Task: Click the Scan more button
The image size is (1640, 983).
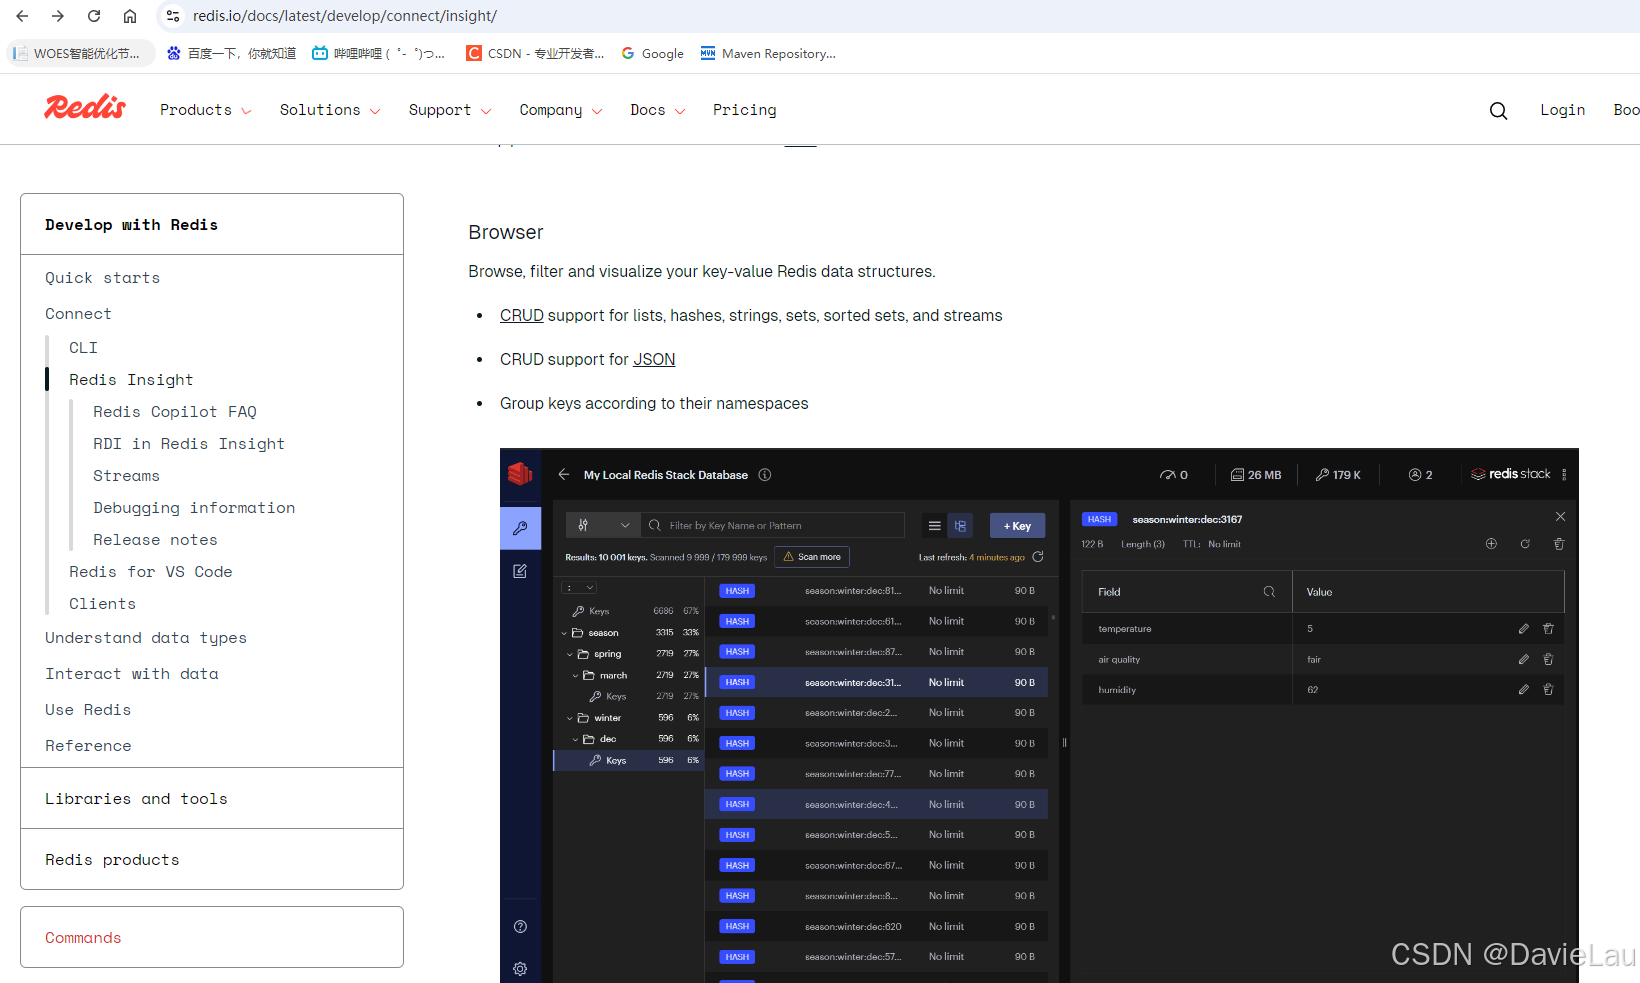Action: tap(812, 557)
